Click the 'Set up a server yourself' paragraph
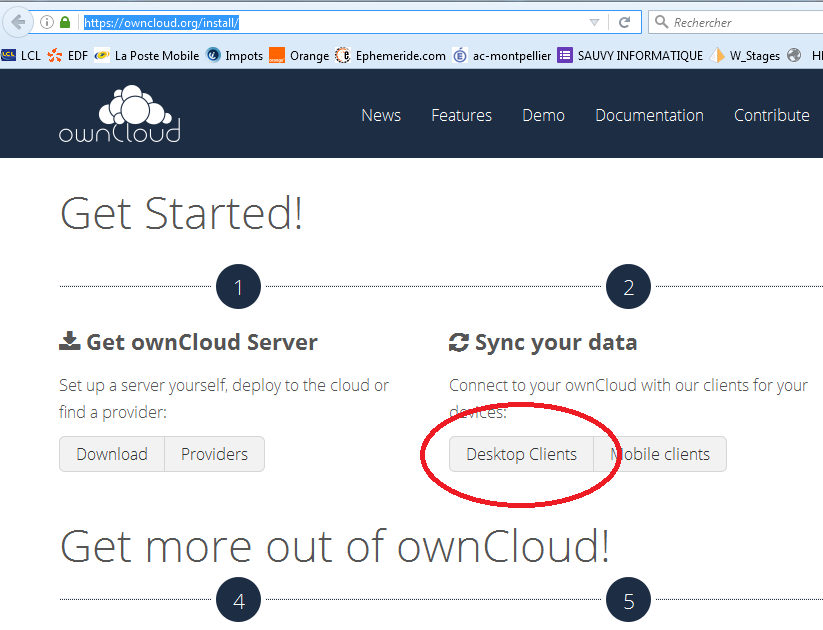The image size is (823, 630). [224, 398]
